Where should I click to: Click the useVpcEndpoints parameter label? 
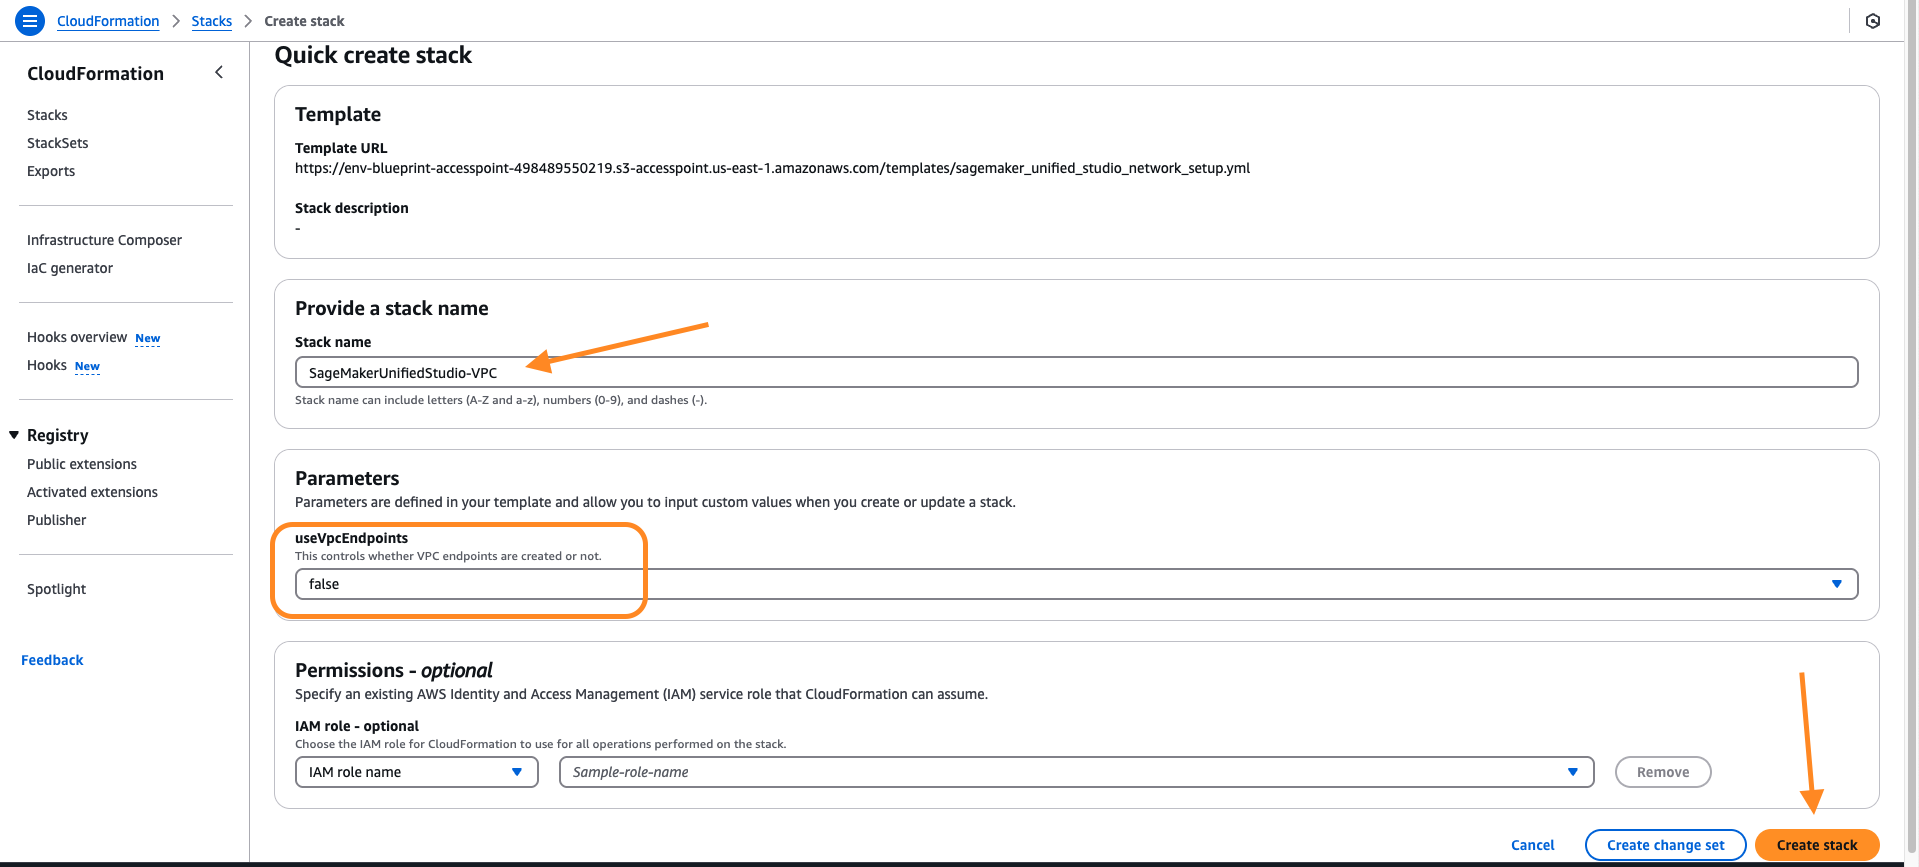pyautogui.click(x=351, y=538)
